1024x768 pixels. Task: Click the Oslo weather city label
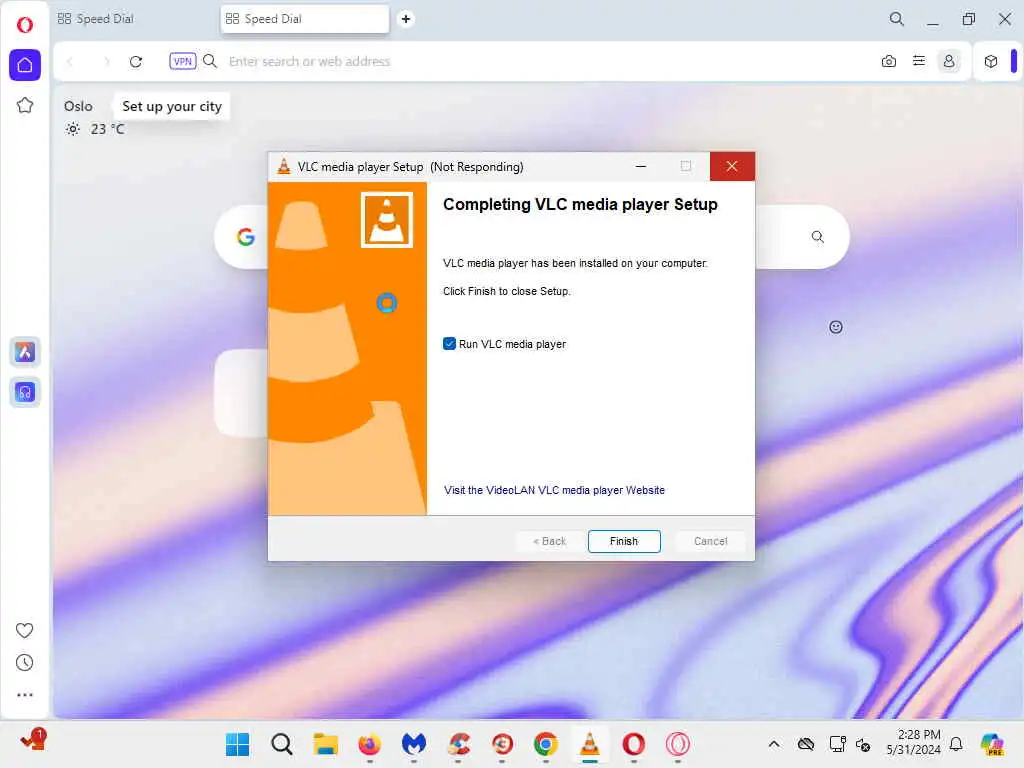(x=78, y=106)
